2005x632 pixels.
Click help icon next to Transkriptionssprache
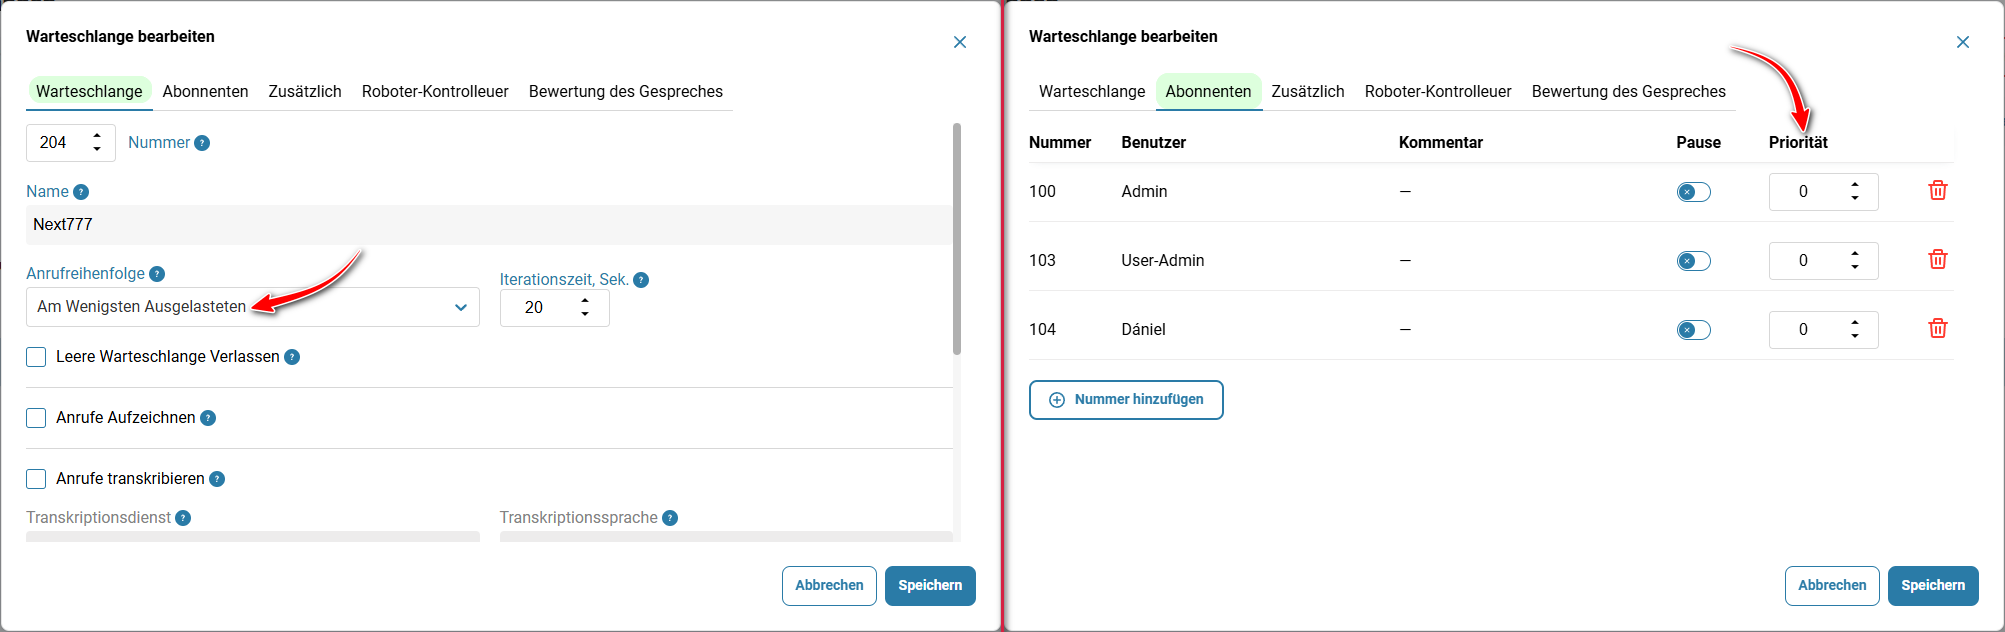[x=670, y=518]
